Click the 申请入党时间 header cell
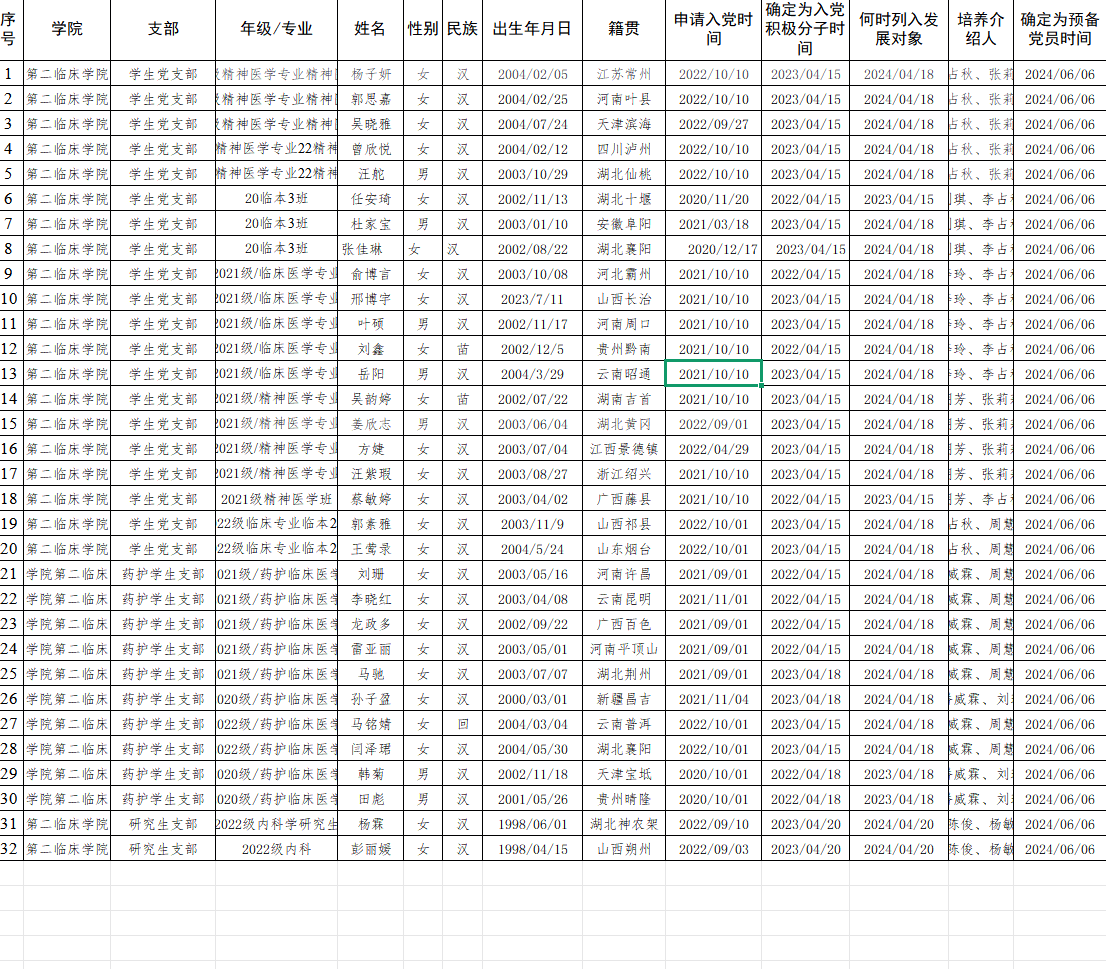Image resolution: width=1106 pixels, height=969 pixels. [x=713, y=29]
